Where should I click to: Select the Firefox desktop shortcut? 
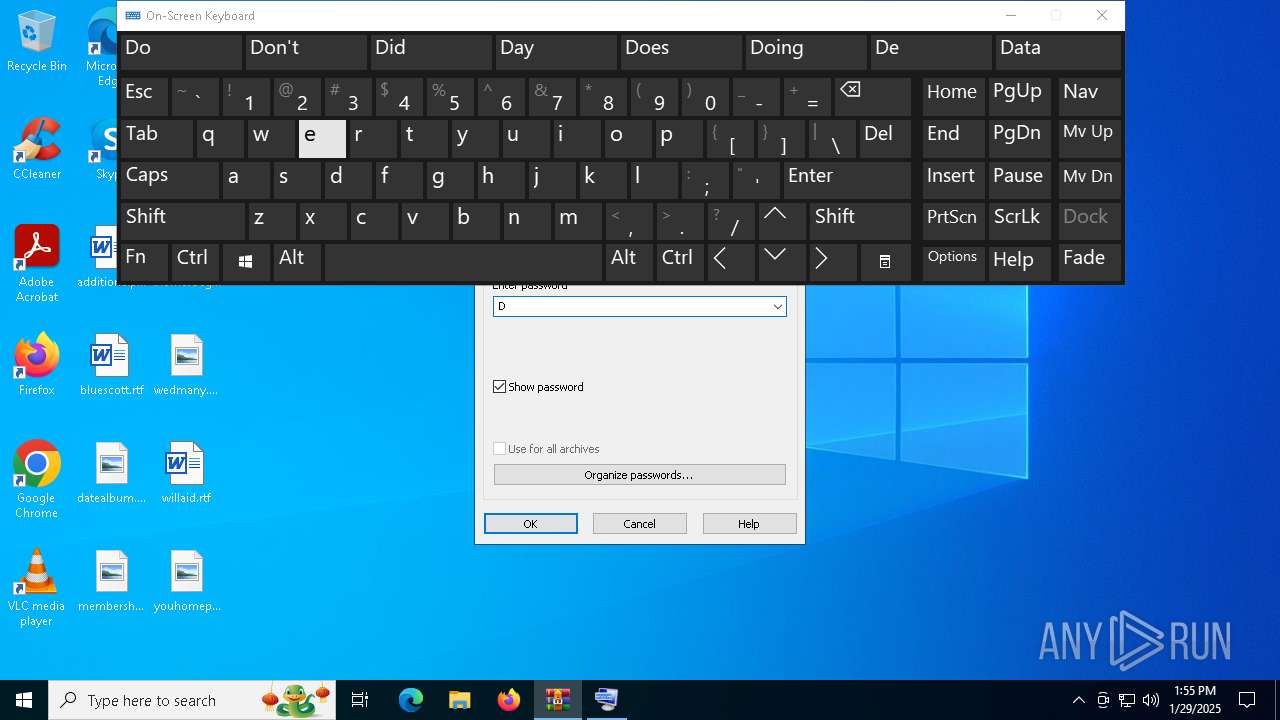(37, 365)
